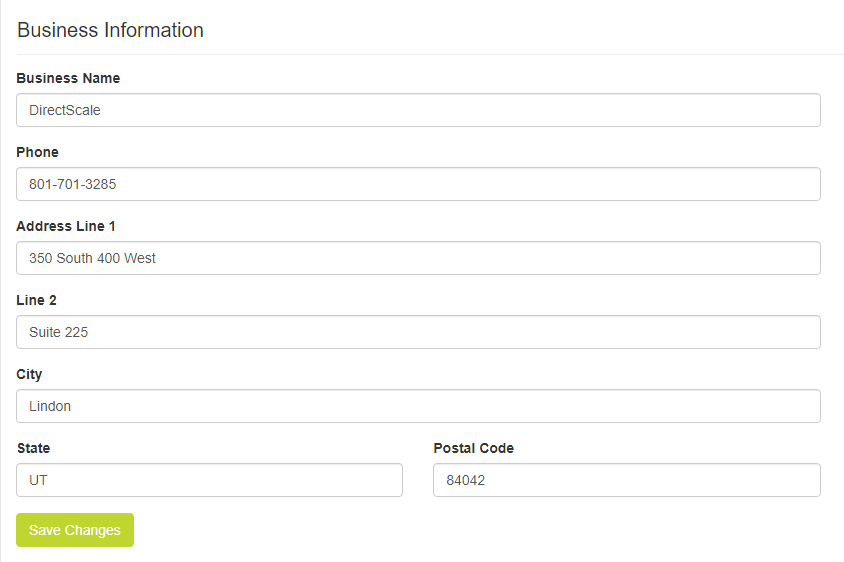Click the City label text
Viewport: 844px width, 562px height.
click(x=29, y=374)
